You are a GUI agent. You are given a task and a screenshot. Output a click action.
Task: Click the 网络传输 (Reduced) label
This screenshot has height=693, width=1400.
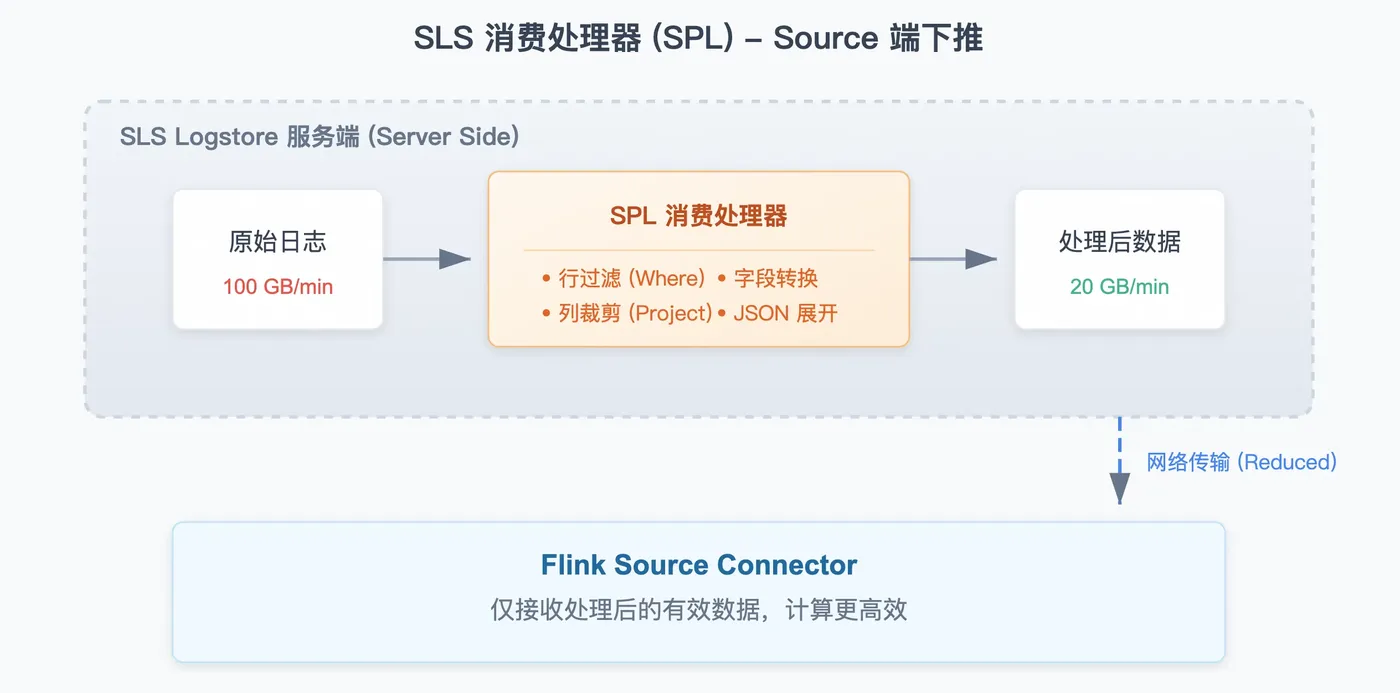pyautogui.click(x=1241, y=462)
